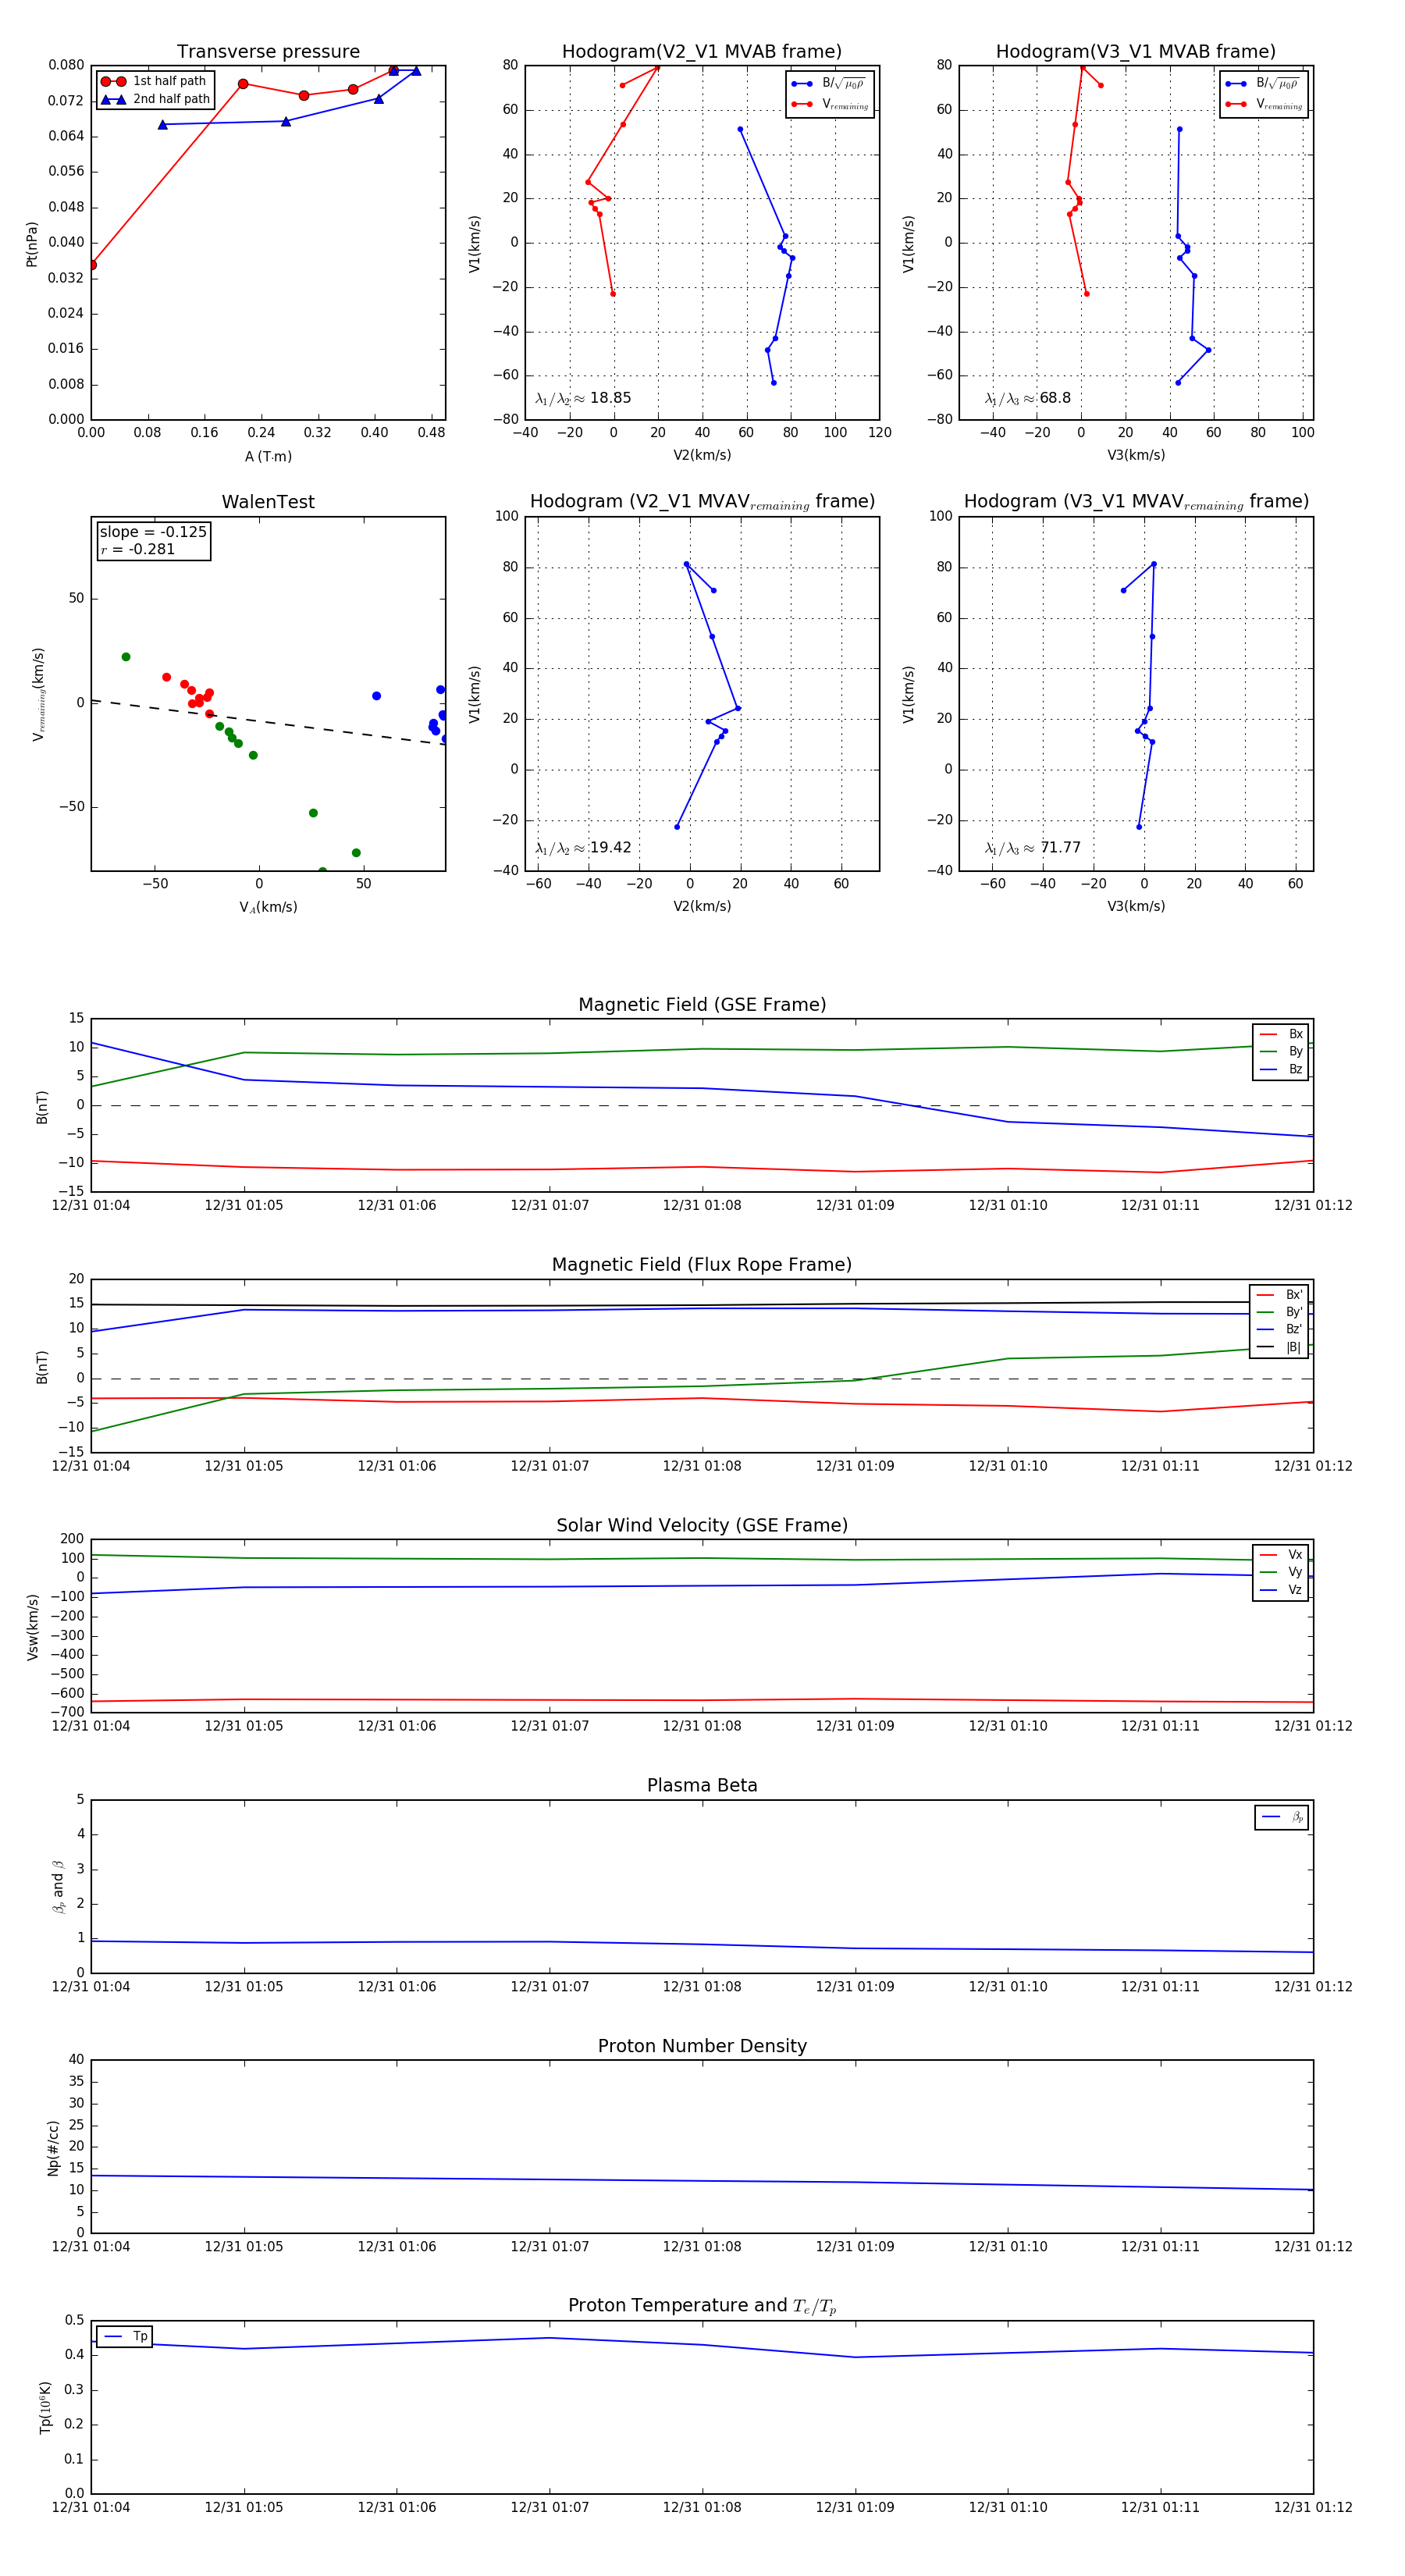
Task: Select the 'Tp' legend entry
Action: pyautogui.click(x=126, y=2336)
